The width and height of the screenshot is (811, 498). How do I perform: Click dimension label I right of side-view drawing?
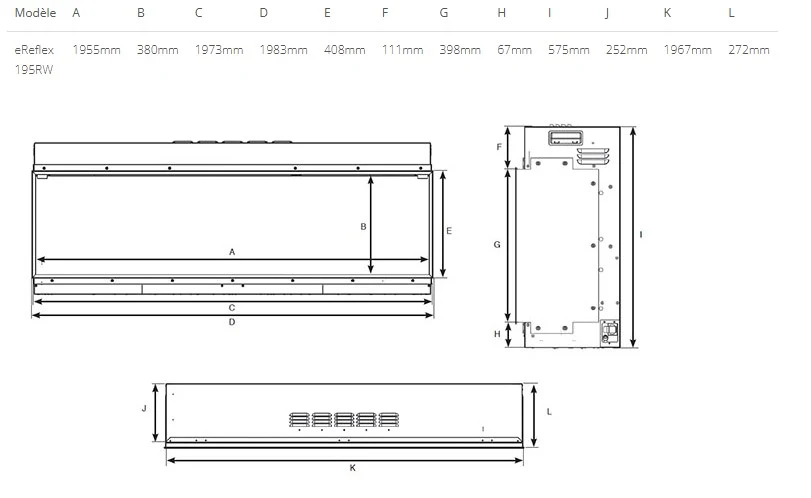(641, 235)
